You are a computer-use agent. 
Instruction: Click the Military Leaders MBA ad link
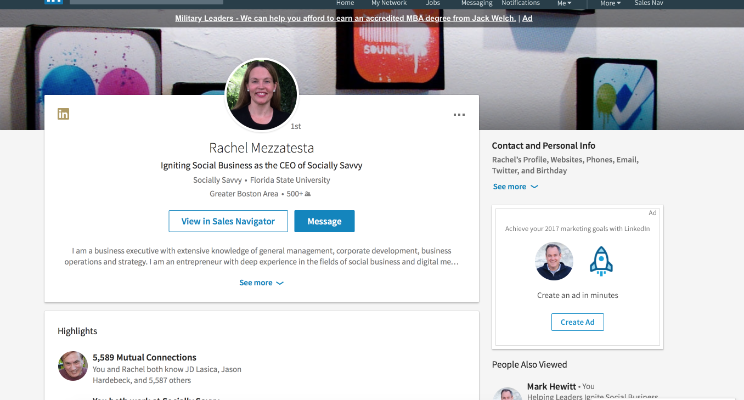(345, 18)
